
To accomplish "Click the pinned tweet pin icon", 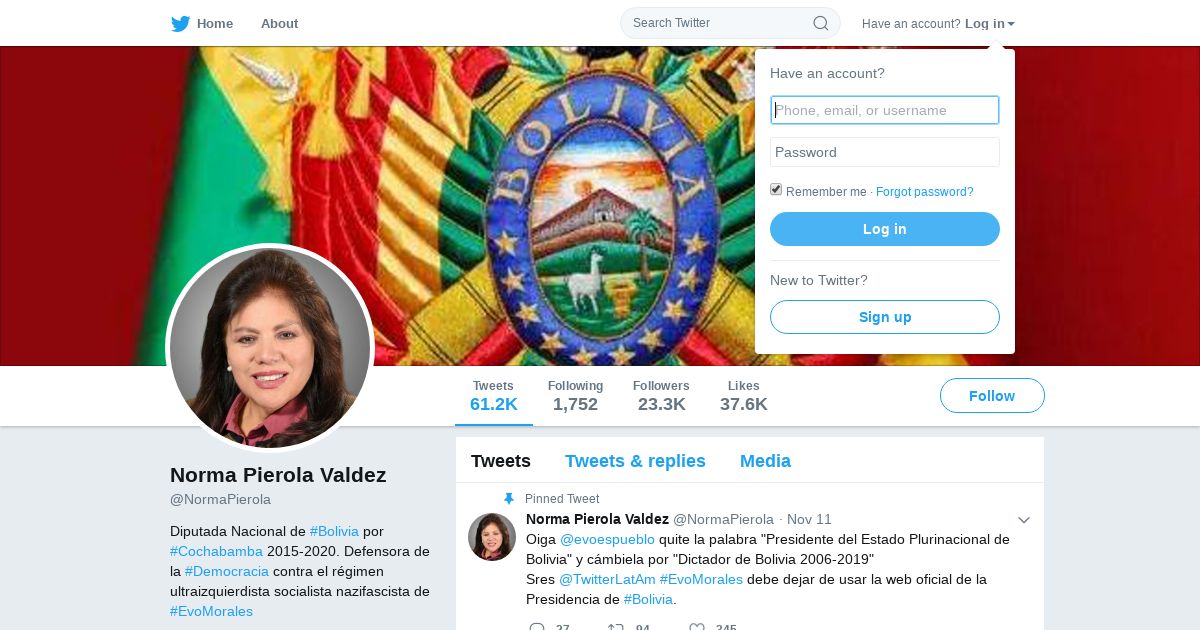I will pyautogui.click(x=509, y=499).
